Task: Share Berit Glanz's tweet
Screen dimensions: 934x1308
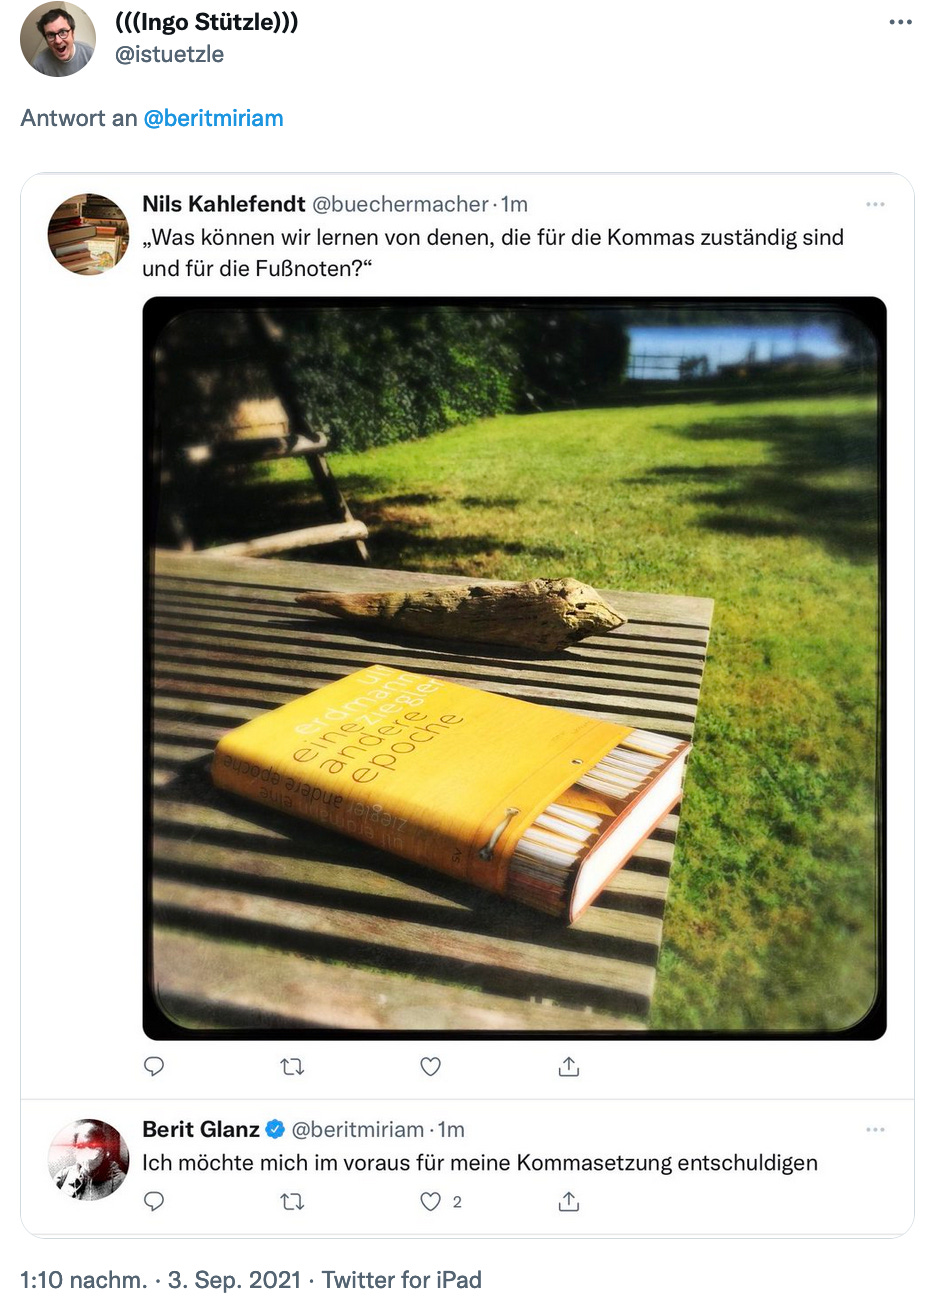Action: [569, 1201]
